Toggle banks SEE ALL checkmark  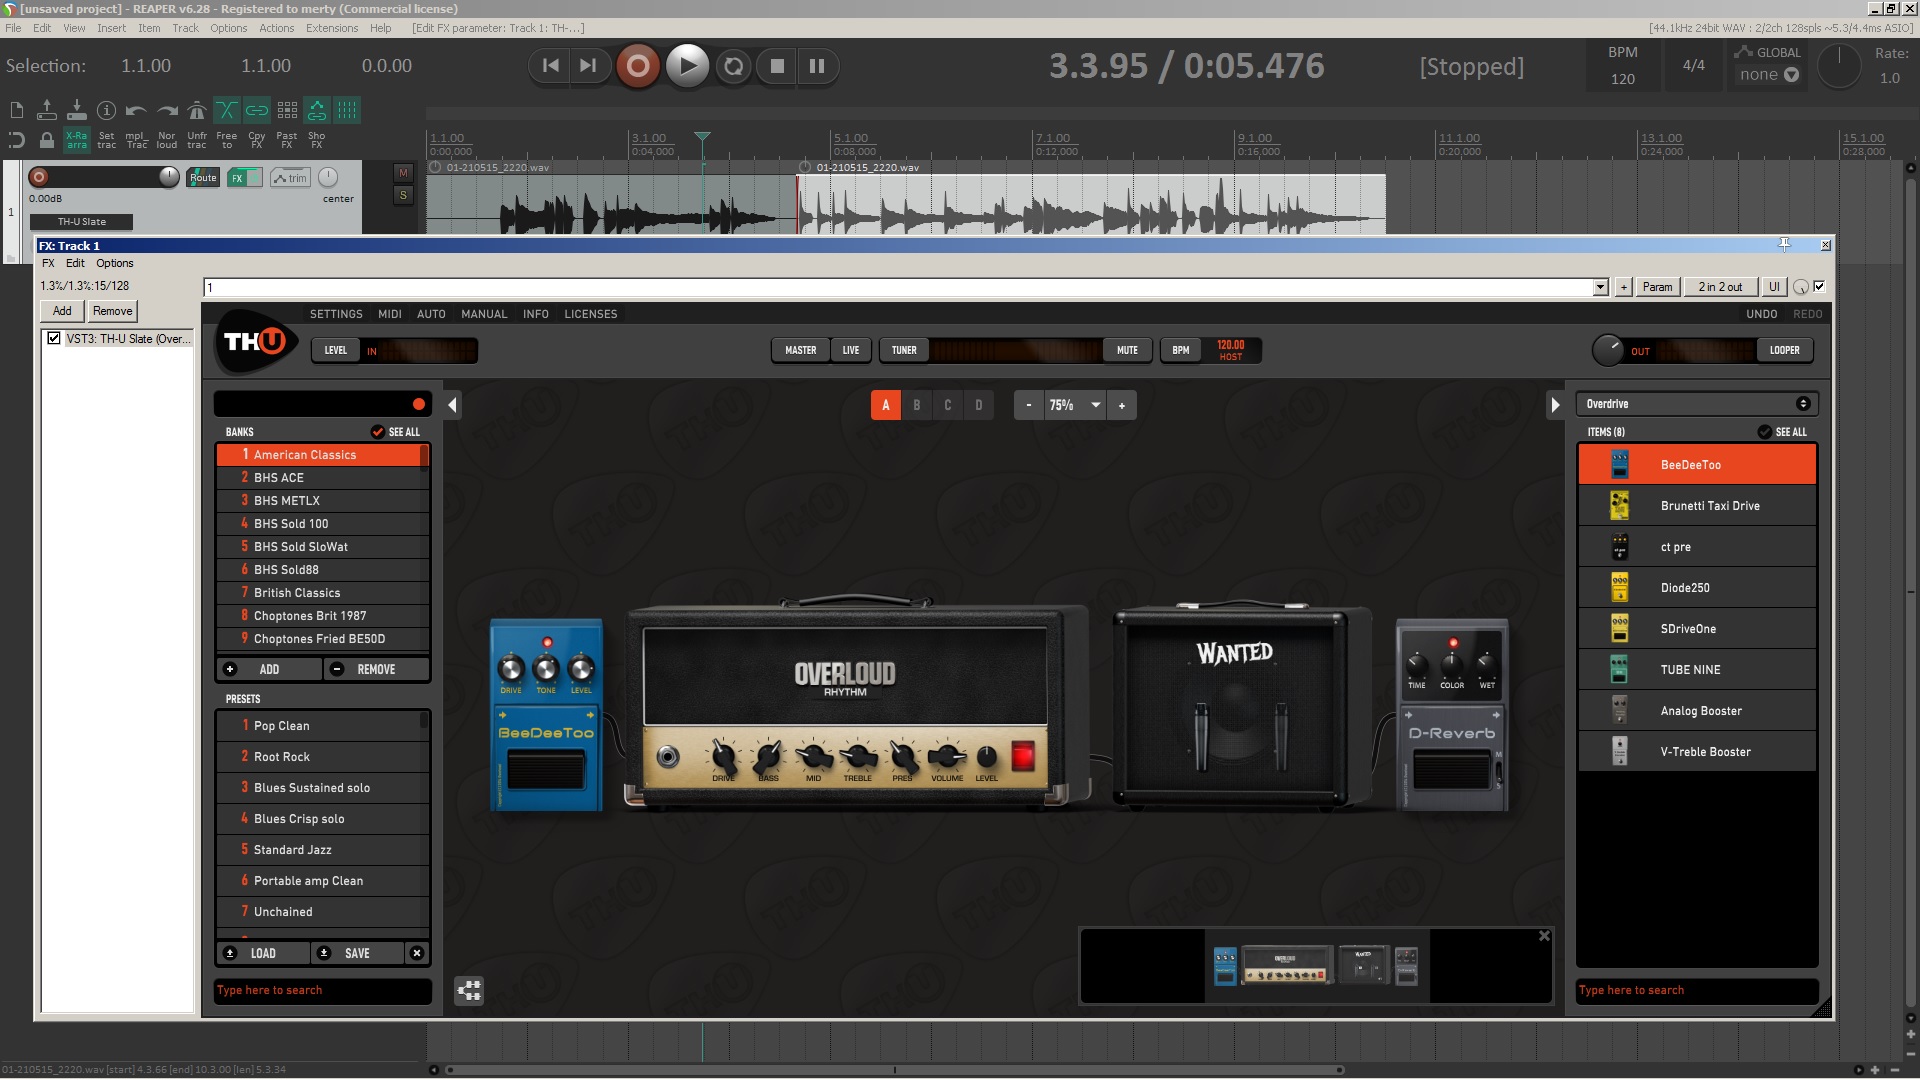(x=377, y=432)
